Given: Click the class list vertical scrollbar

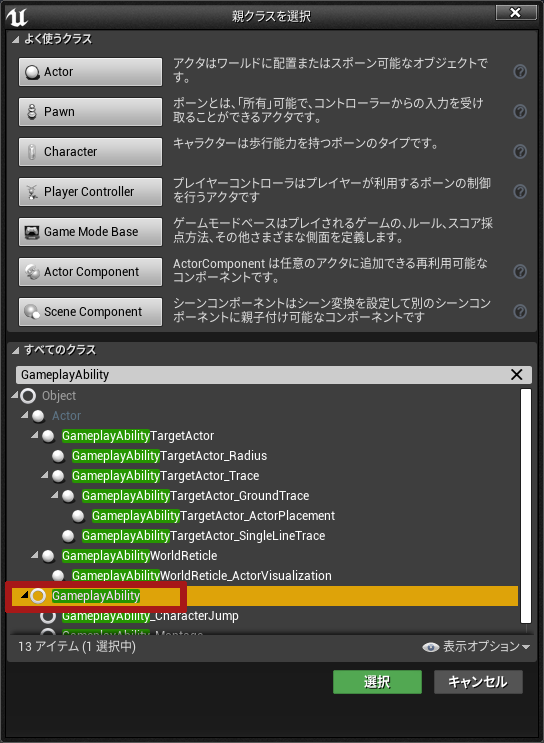Looking at the screenshot, I should coord(526,506).
